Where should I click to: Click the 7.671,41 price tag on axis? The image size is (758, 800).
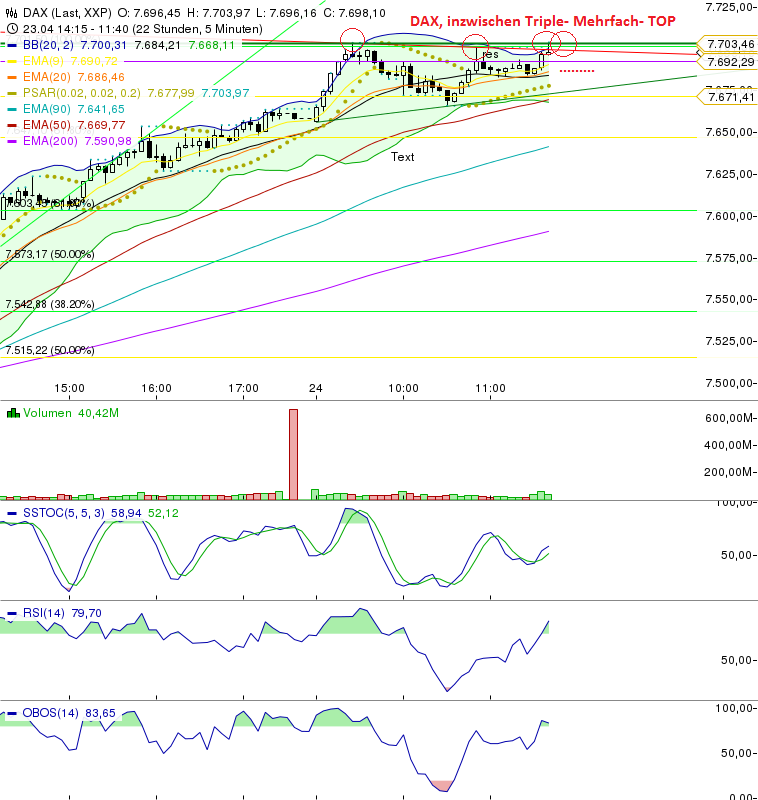point(730,97)
